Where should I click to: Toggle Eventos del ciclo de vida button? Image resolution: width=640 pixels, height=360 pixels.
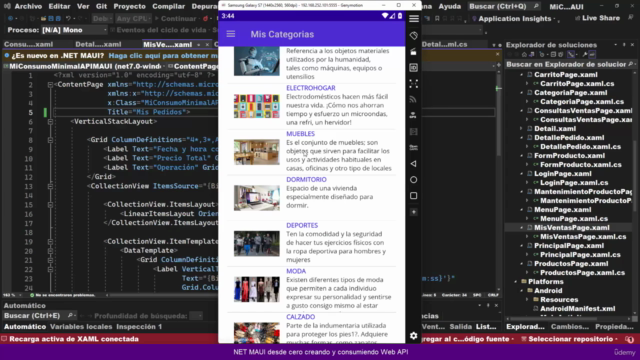pos(158,30)
